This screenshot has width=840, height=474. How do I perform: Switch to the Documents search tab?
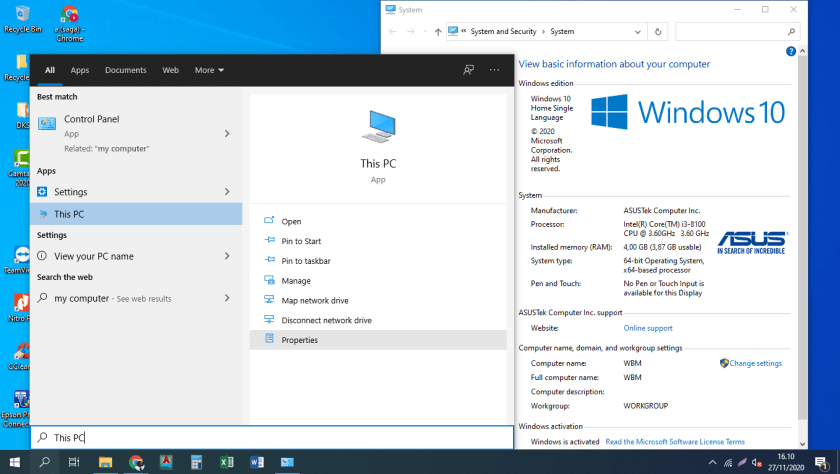125,70
